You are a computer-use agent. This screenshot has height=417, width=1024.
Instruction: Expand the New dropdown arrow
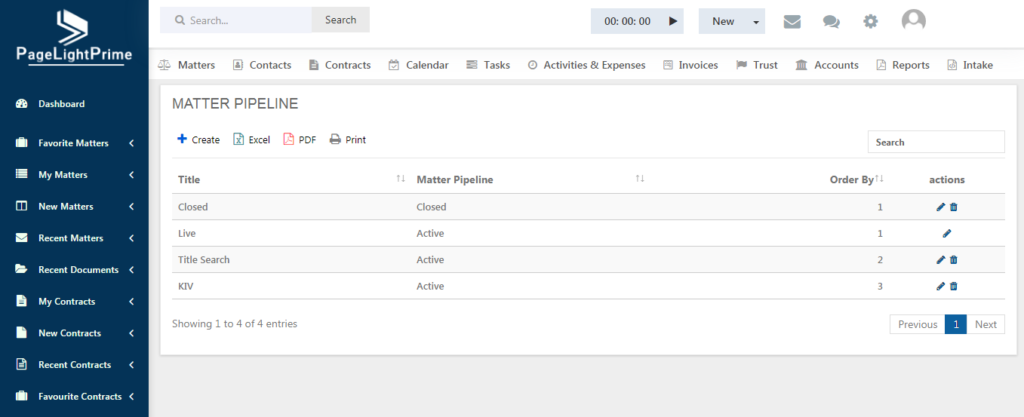click(756, 22)
